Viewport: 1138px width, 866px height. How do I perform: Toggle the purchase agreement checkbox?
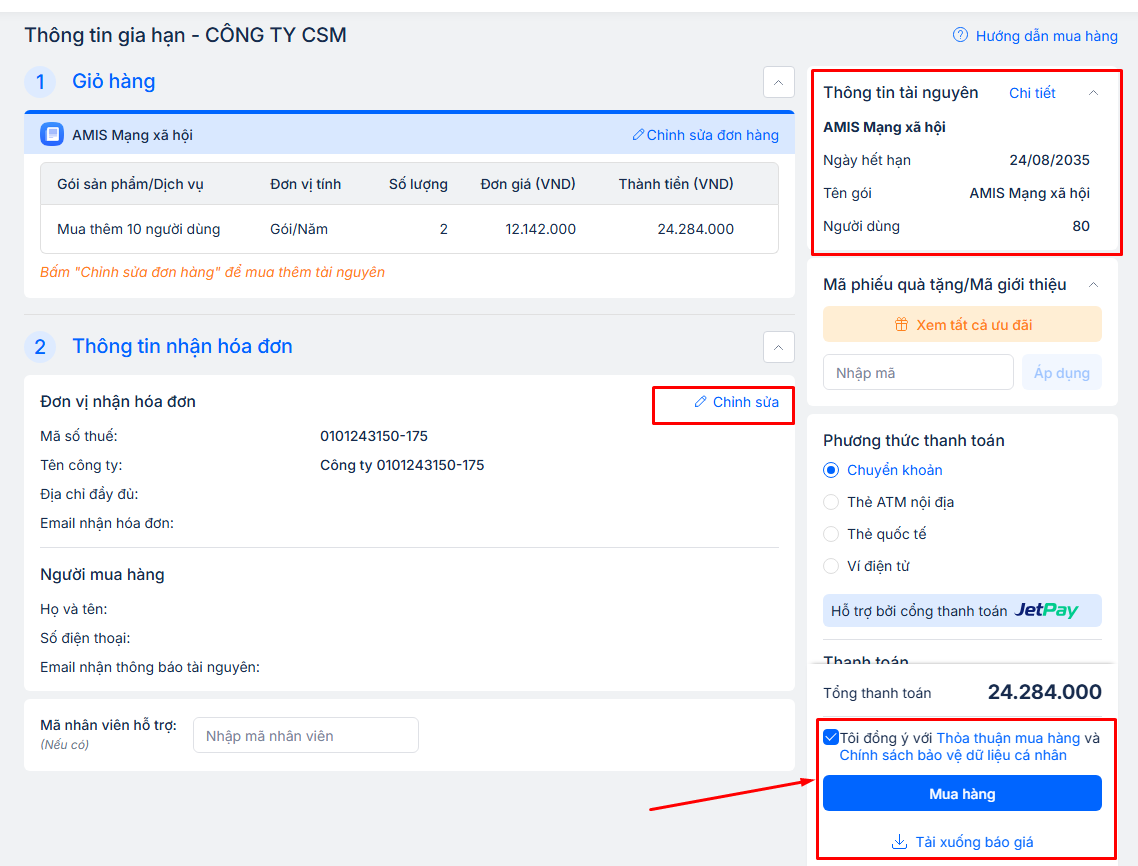(831, 738)
